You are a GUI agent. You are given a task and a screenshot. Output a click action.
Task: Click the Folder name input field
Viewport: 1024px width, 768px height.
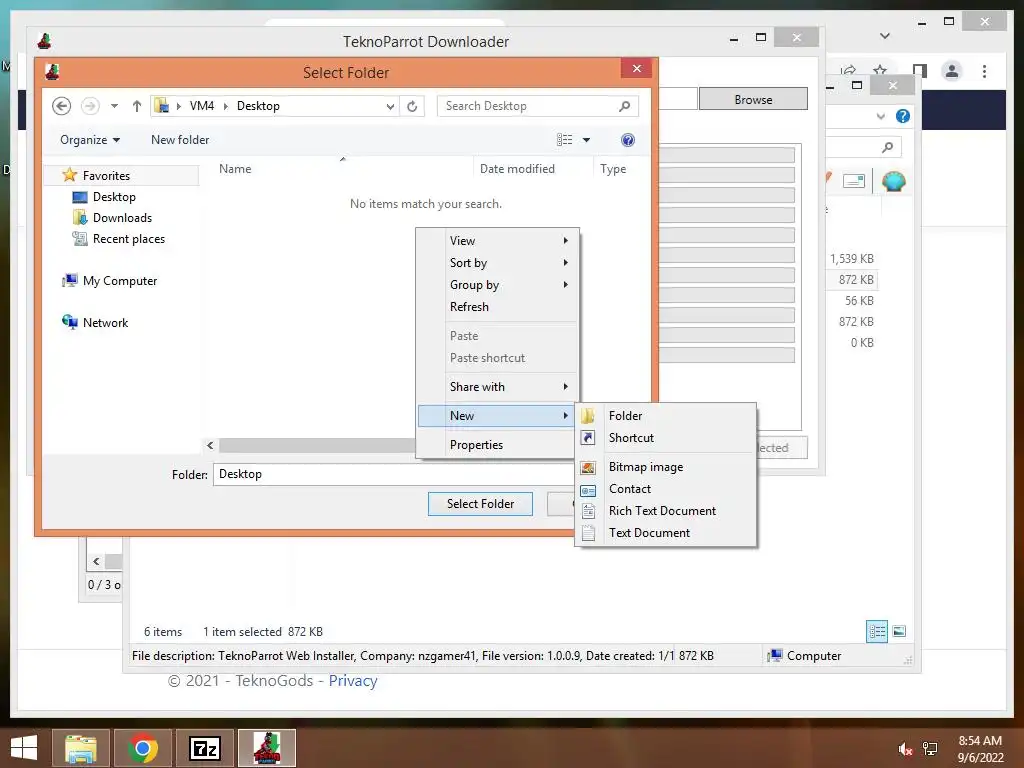pos(393,474)
